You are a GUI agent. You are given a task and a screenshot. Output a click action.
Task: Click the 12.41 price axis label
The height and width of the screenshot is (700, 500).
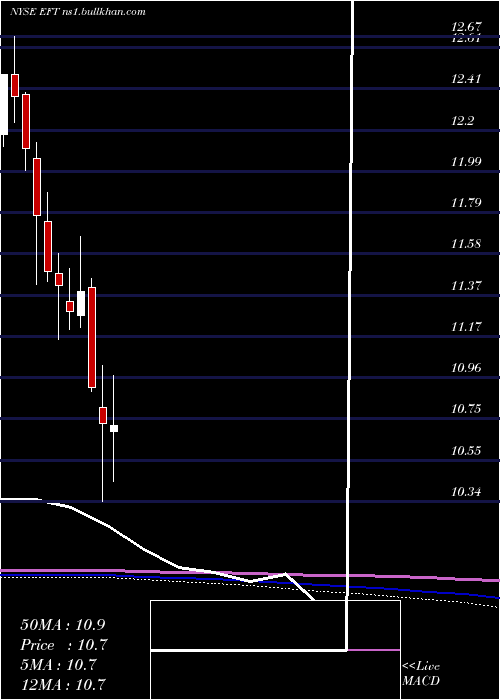tap(466, 79)
